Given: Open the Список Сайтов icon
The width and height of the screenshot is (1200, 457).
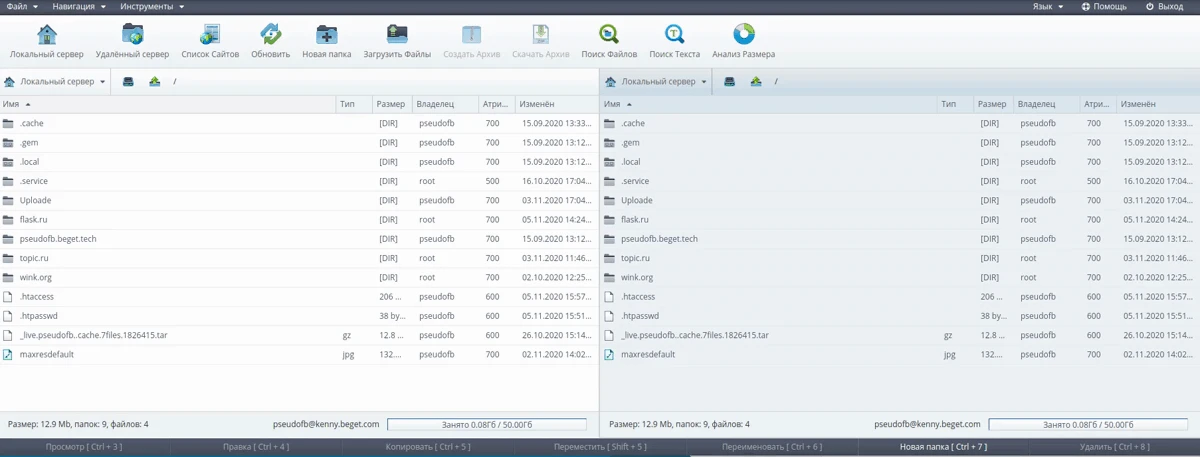Looking at the screenshot, I should (x=210, y=35).
